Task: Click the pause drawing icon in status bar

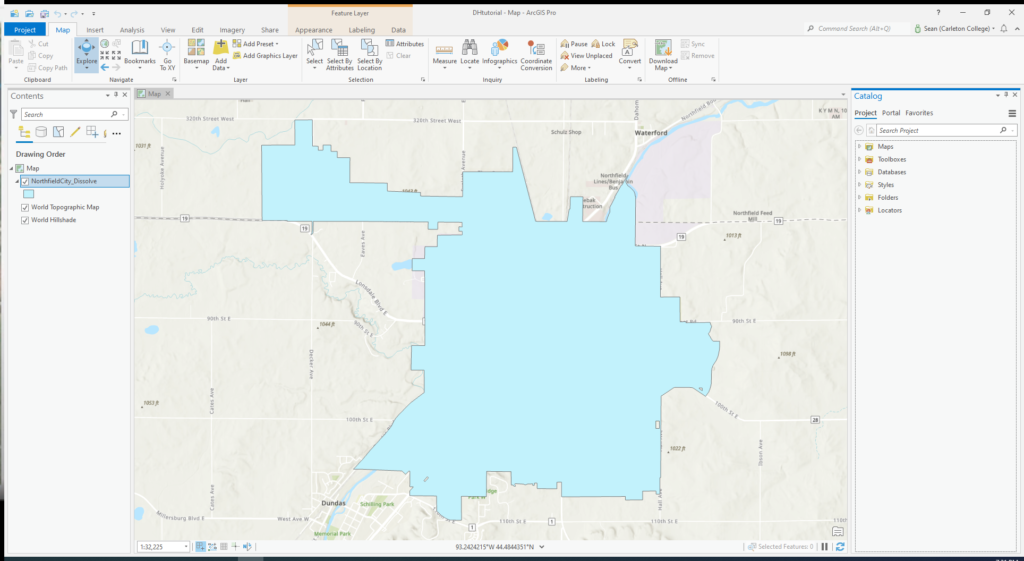Action: [x=825, y=547]
